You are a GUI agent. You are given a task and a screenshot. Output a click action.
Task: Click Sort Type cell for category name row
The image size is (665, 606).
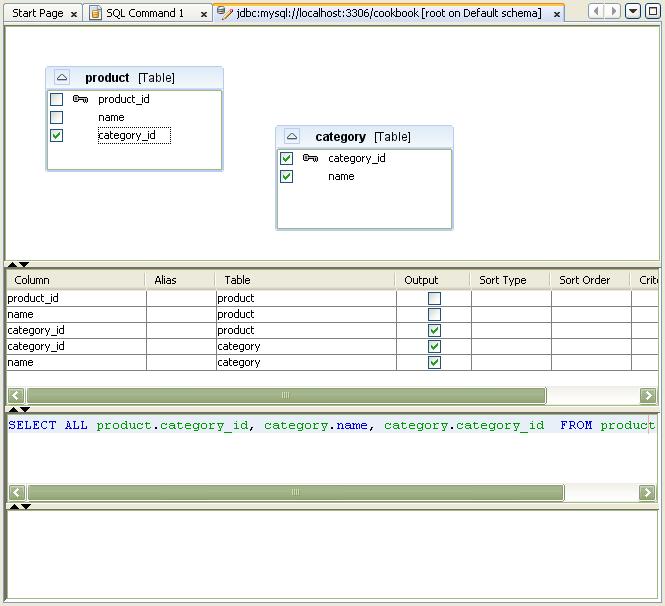(x=511, y=363)
